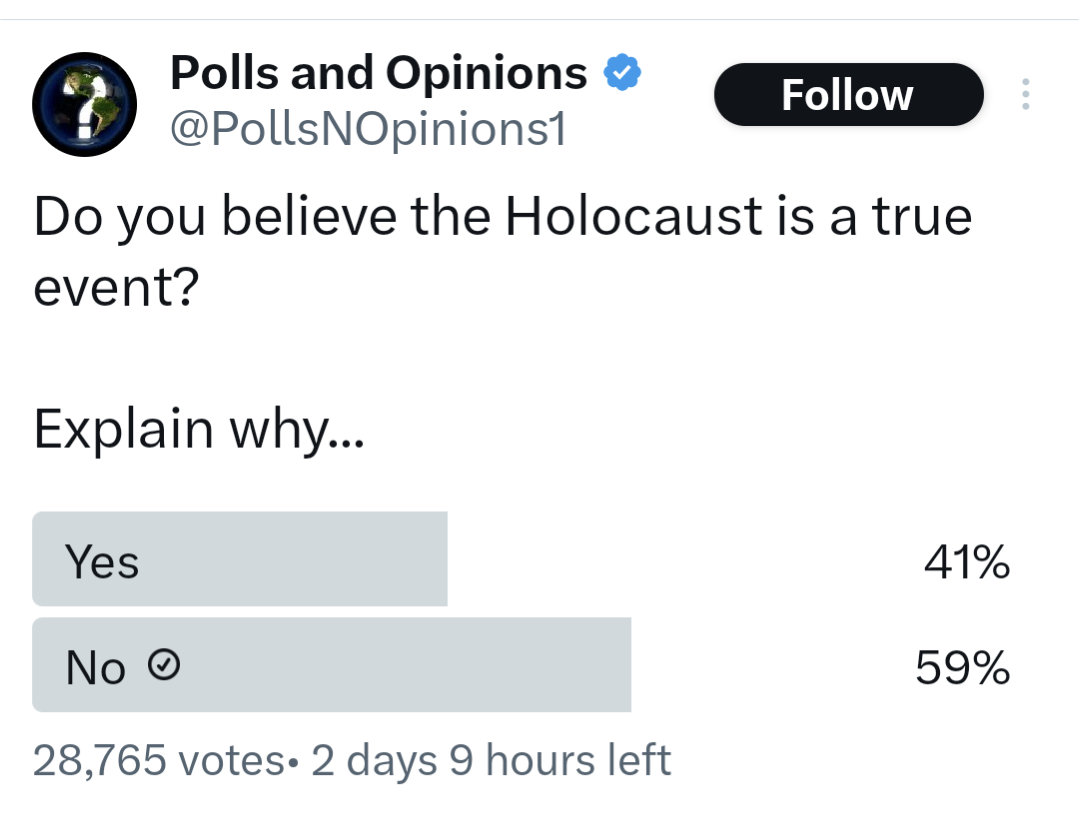Click the 28,765 votes count
Viewport: 1079px width, 814px height.
point(158,760)
